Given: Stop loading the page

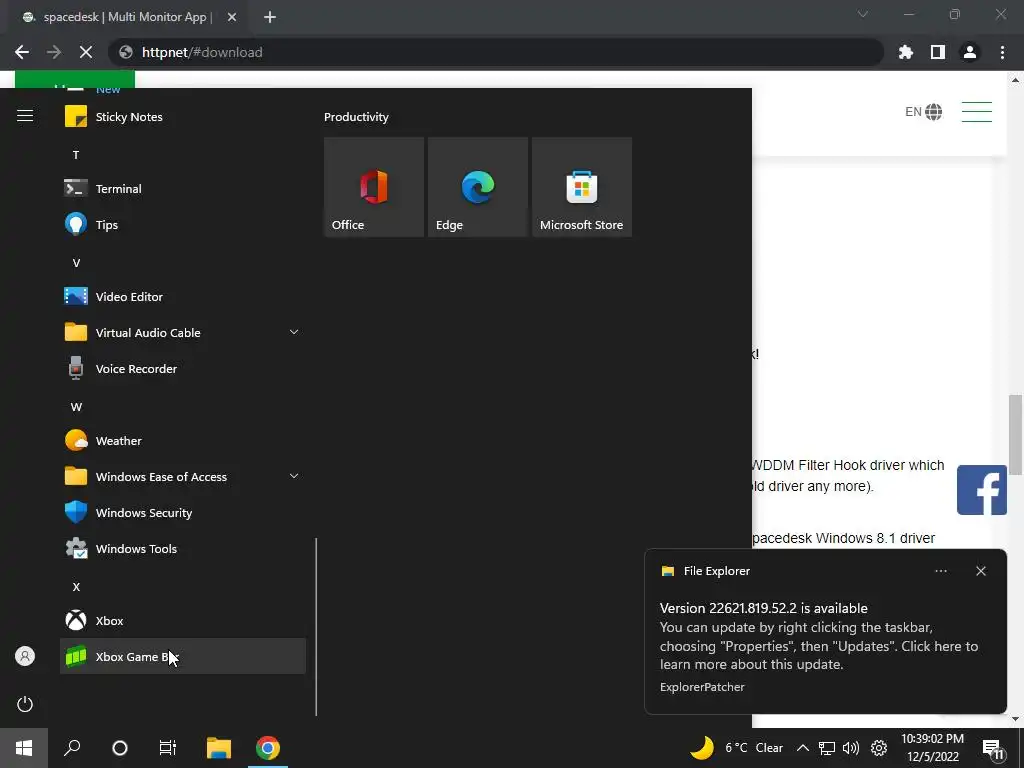Looking at the screenshot, I should [86, 52].
